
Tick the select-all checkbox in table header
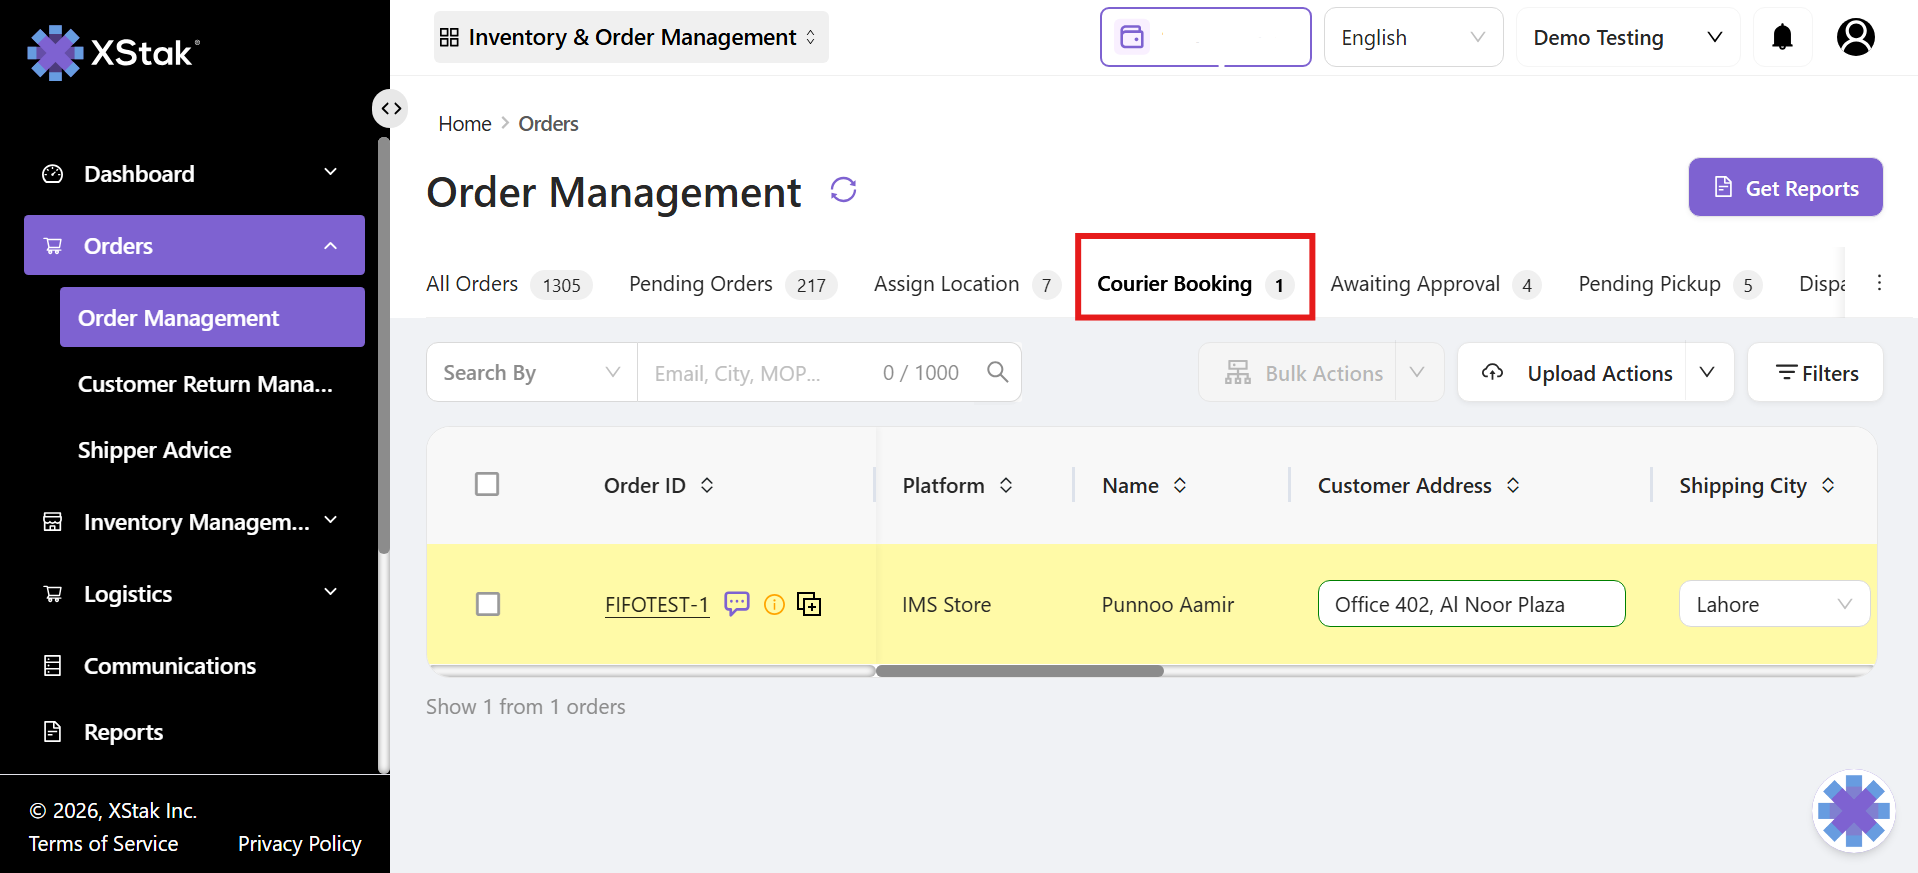coord(487,484)
